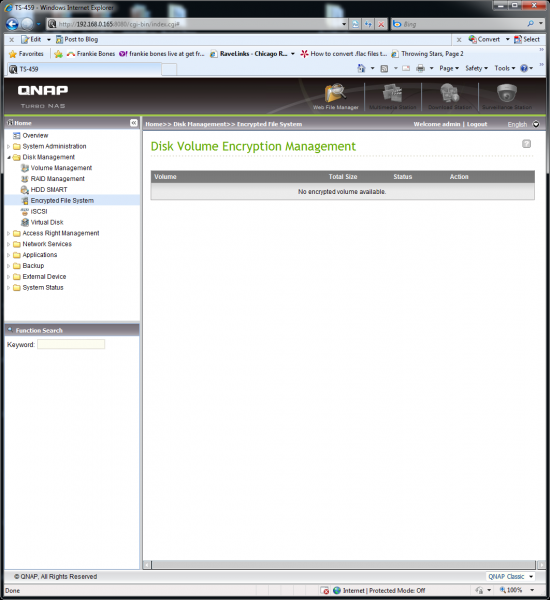Viewport: 550px width, 600px height.
Task: Open Throwing Stars, Page 2 favorite
Action: pyautogui.click(x=428, y=54)
